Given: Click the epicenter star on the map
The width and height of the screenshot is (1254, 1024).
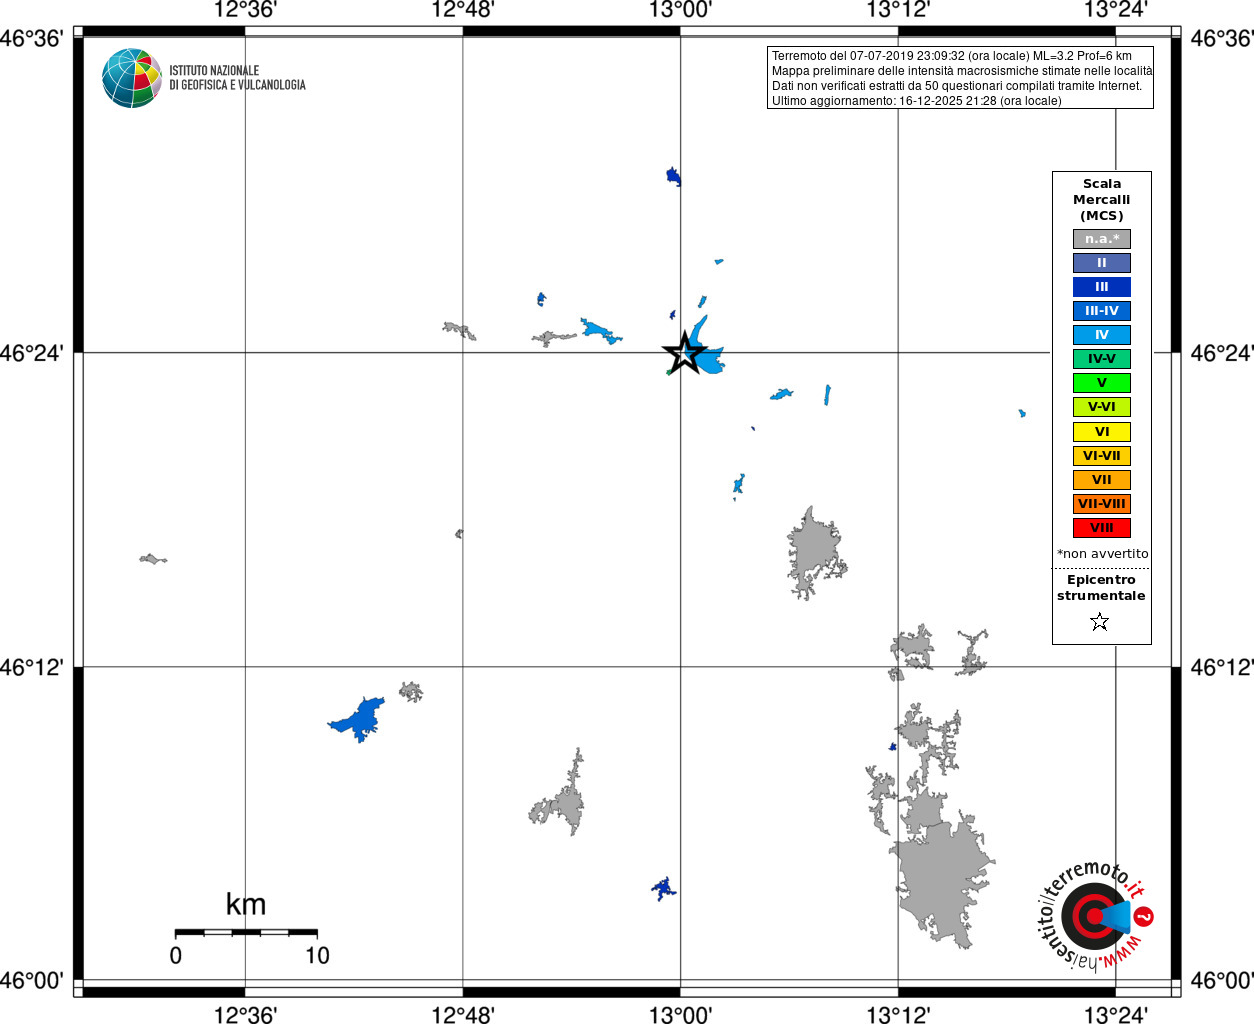Looking at the screenshot, I should tap(684, 353).
